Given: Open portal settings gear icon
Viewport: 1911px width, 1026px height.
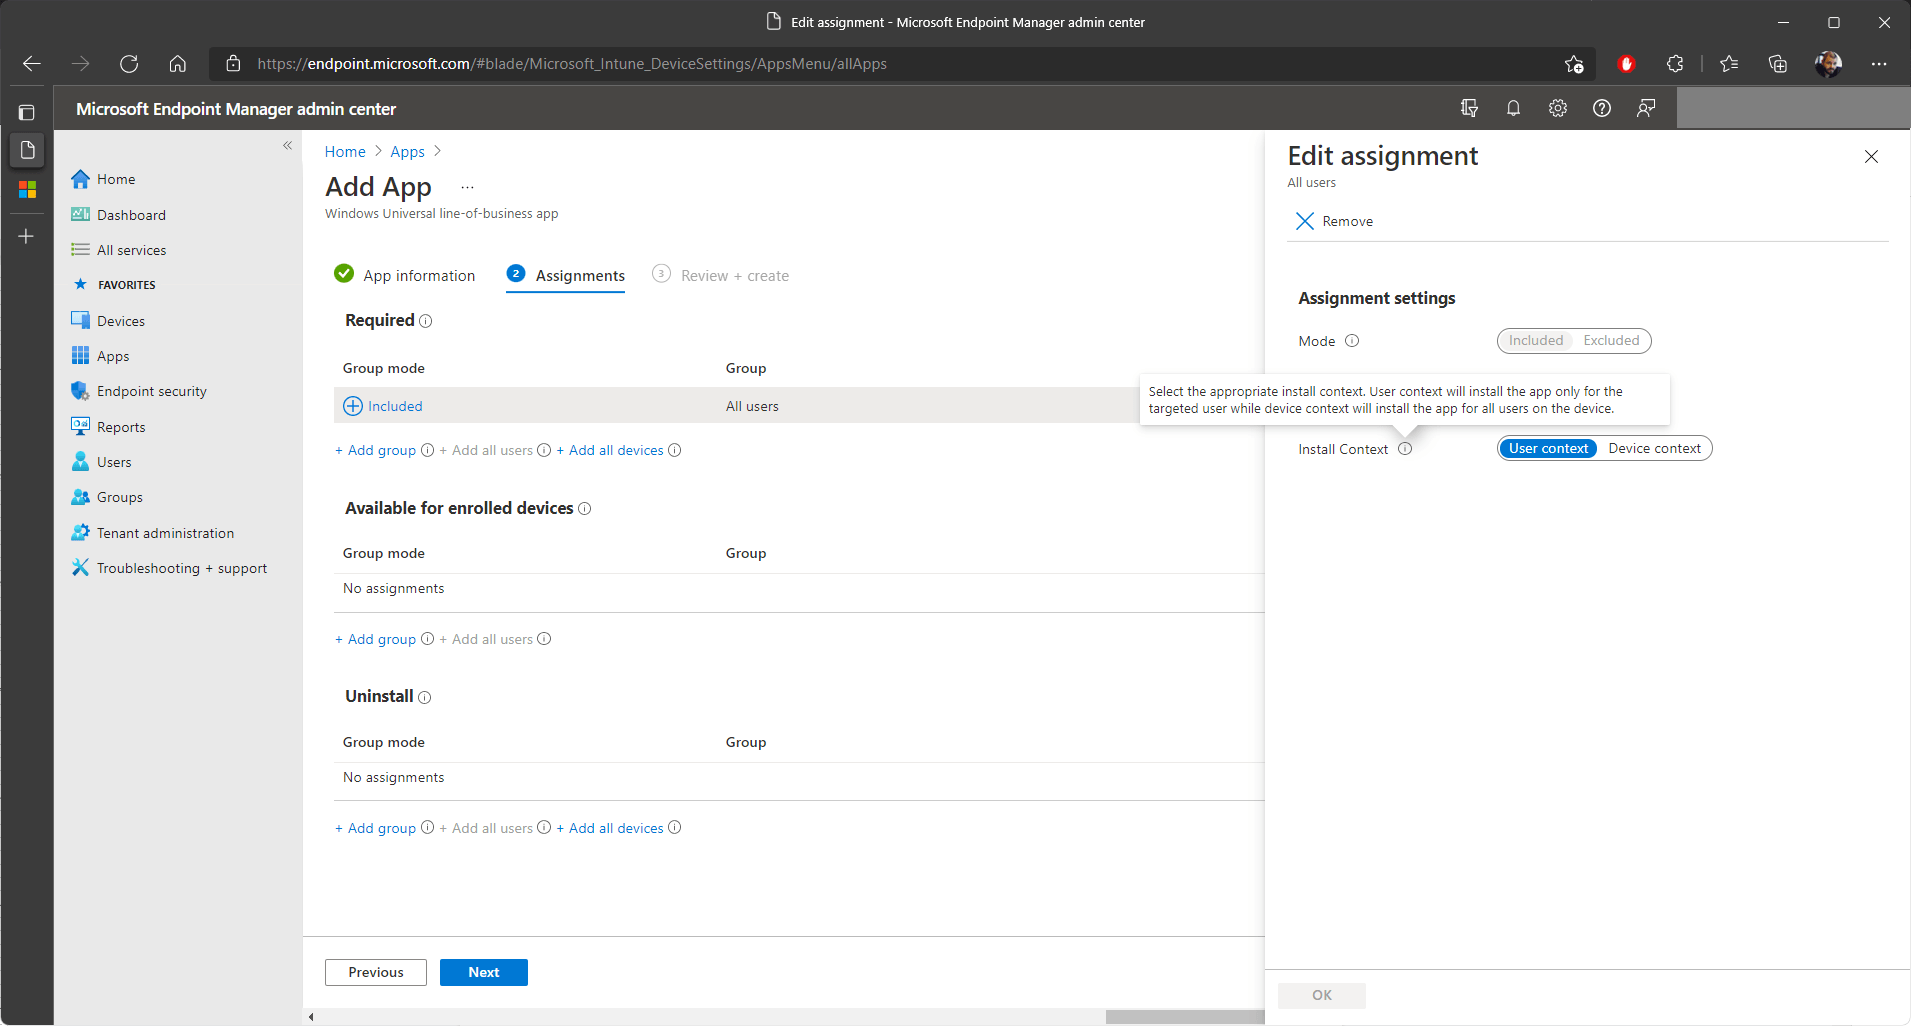Looking at the screenshot, I should (x=1558, y=108).
